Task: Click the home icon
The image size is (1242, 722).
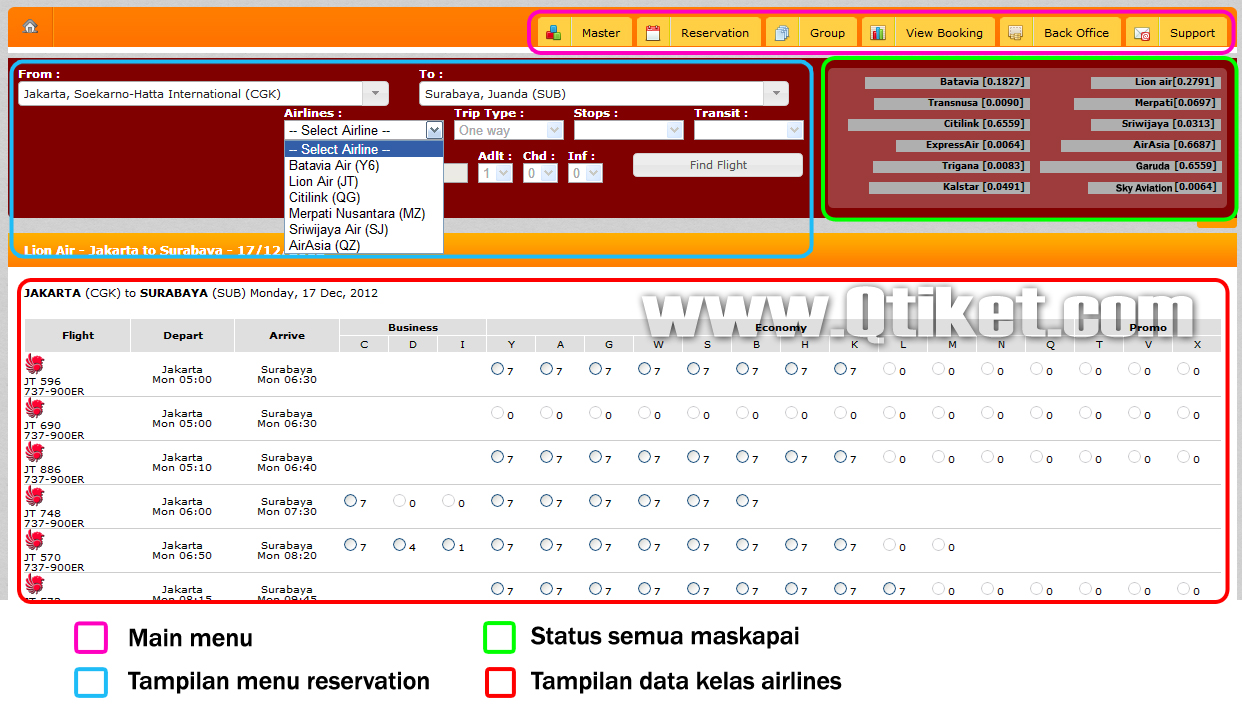Action: (30, 27)
